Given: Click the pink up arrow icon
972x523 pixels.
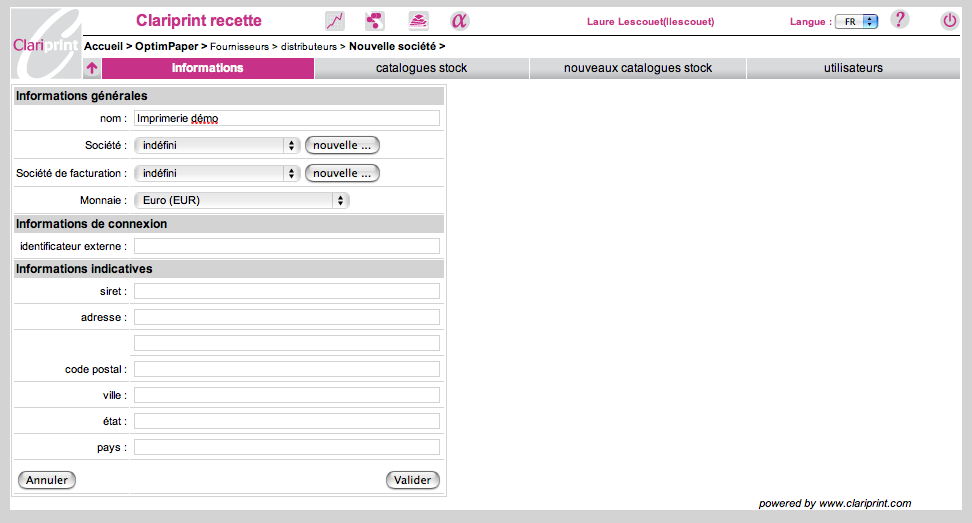Looking at the screenshot, I should point(92,69).
